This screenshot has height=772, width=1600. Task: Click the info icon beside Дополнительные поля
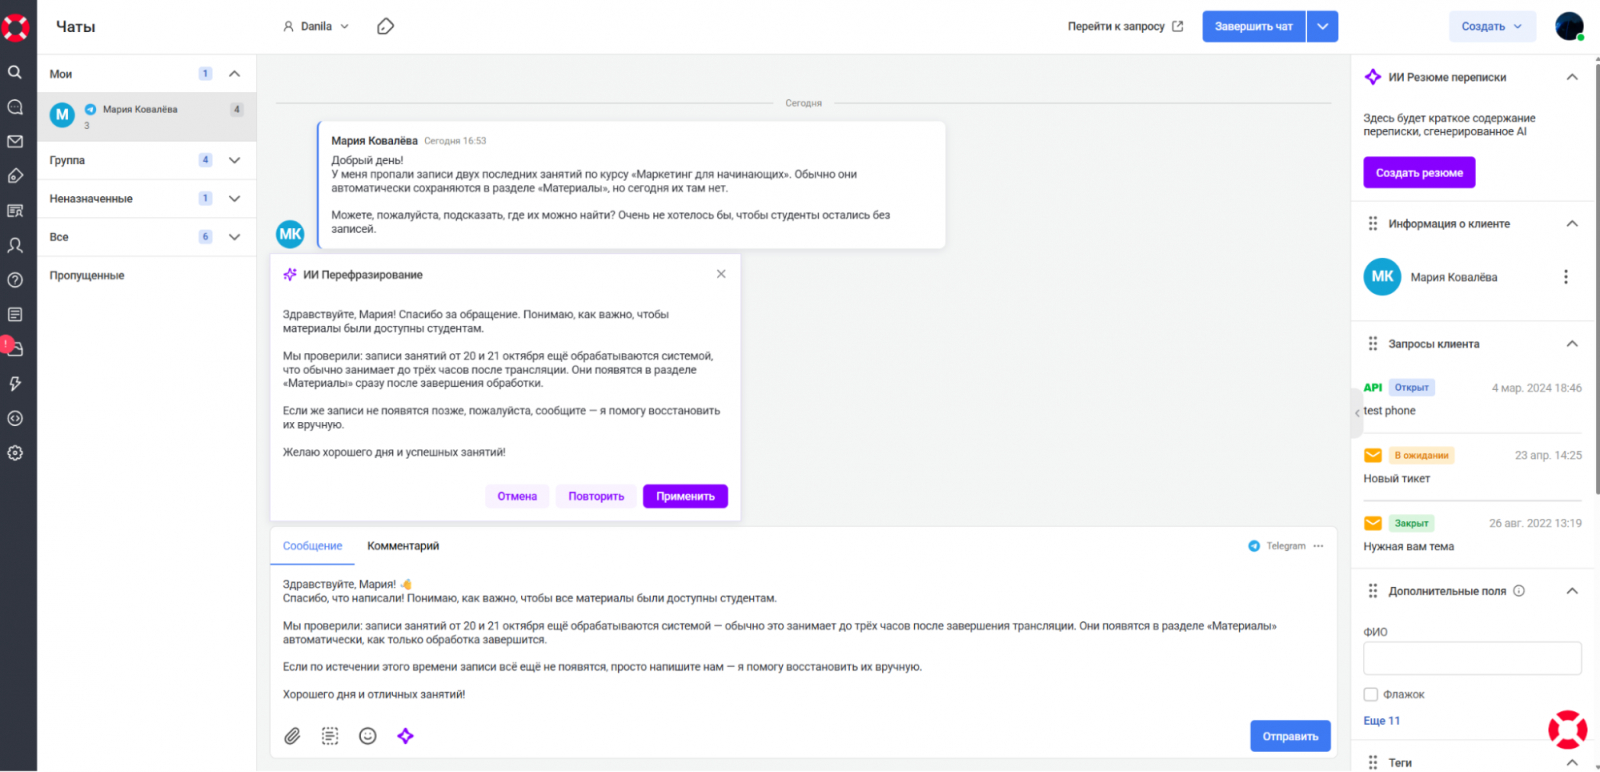[1519, 591]
